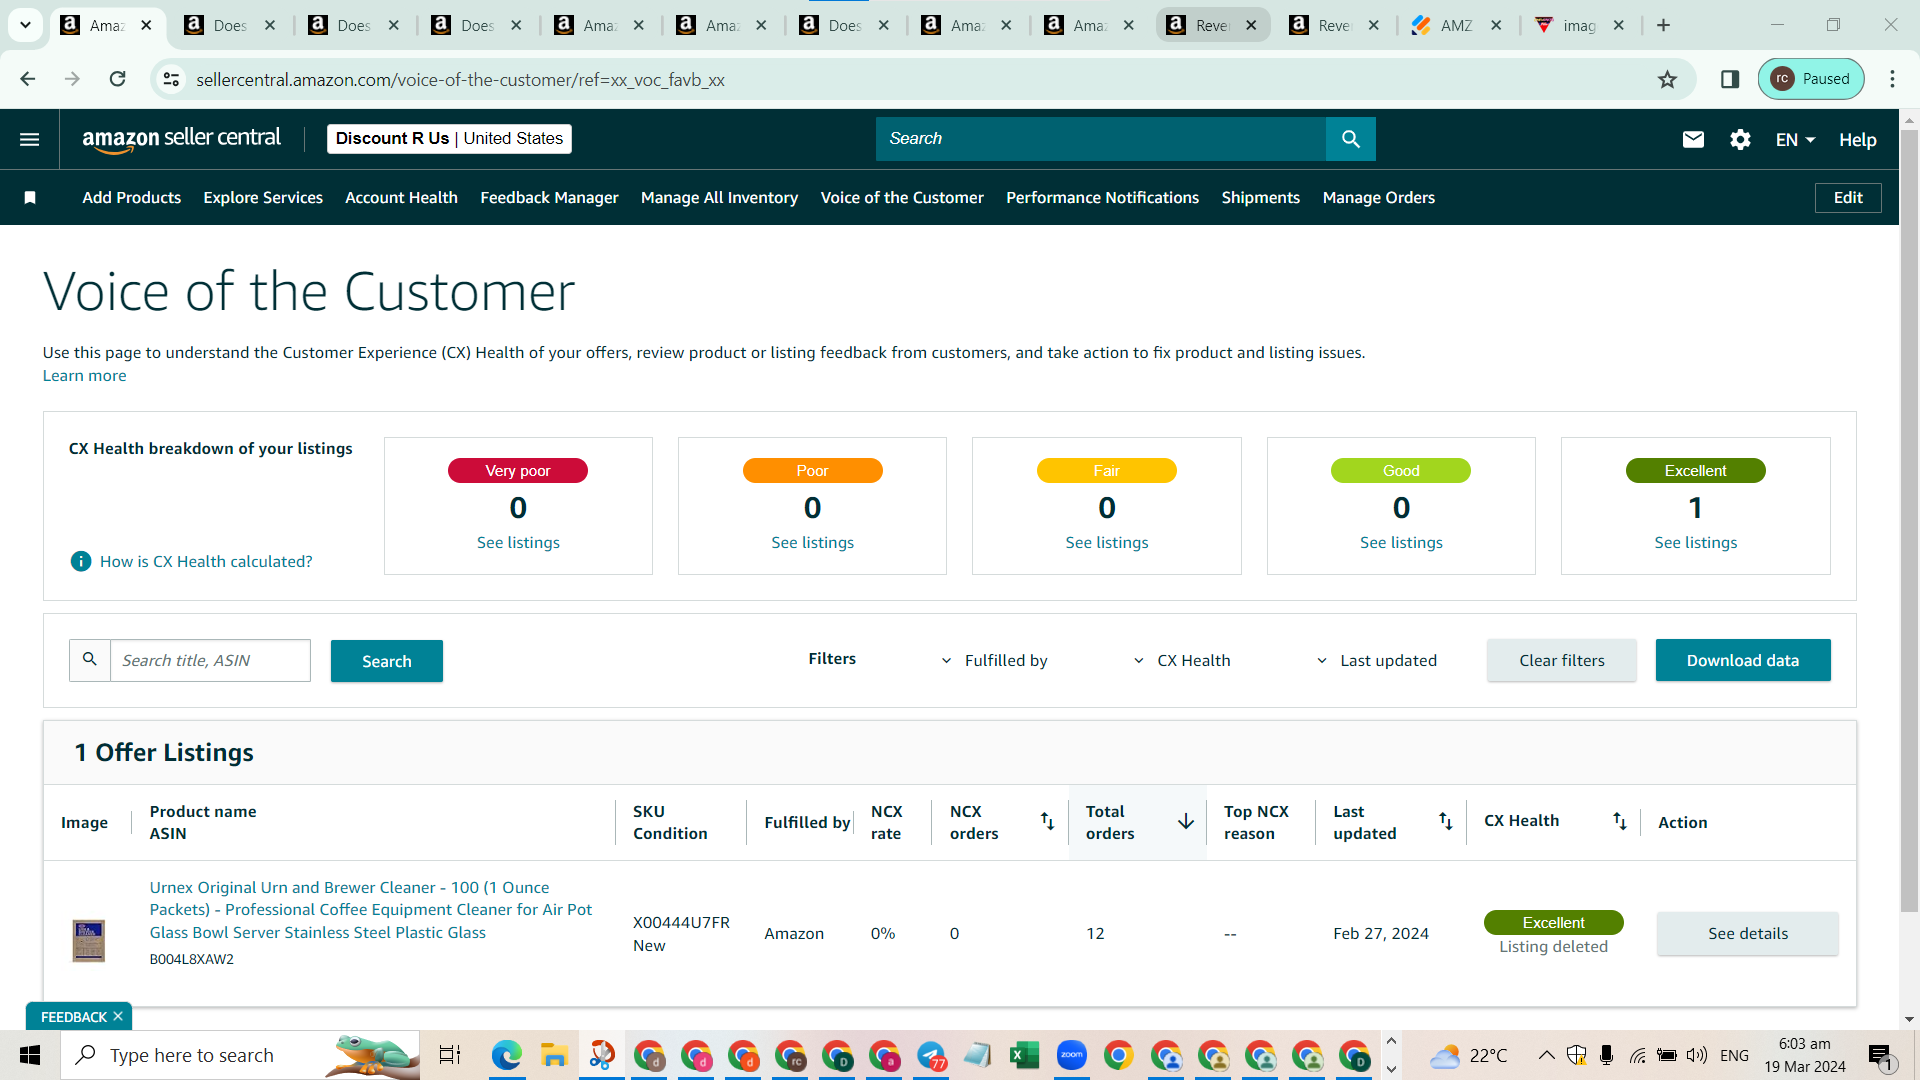View site information icon in address bar
The image size is (1920, 1080).
click(171, 79)
